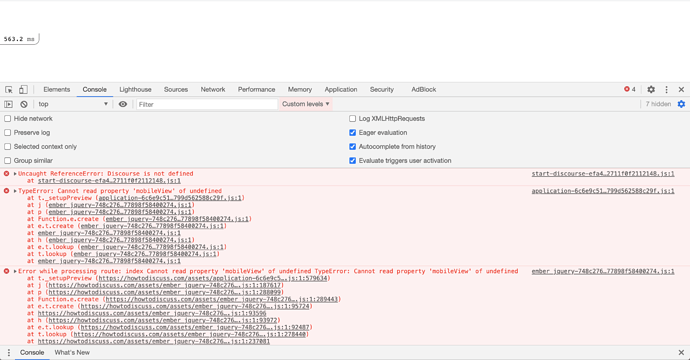The height and width of the screenshot is (360, 690).
Task: Open ember_jquery source link on the right
Action: [x=603, y=271]
